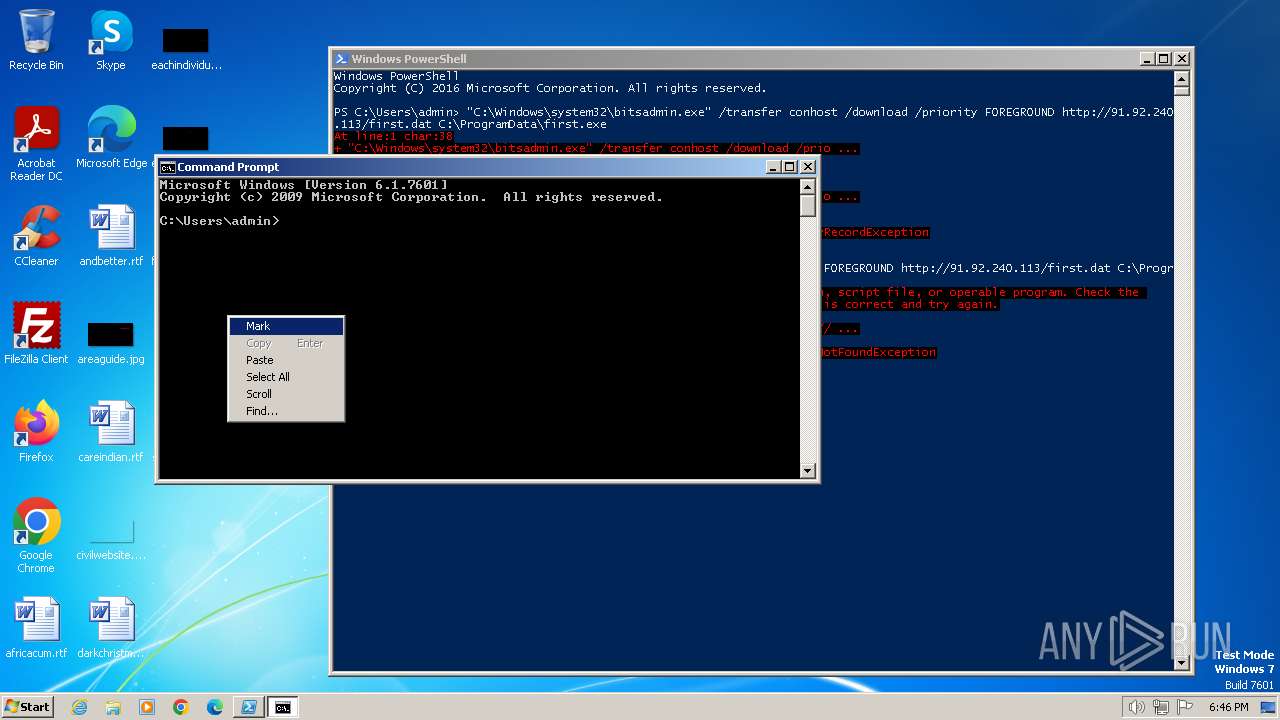Click Edge icon in the taskbar

tap(215, 707)
